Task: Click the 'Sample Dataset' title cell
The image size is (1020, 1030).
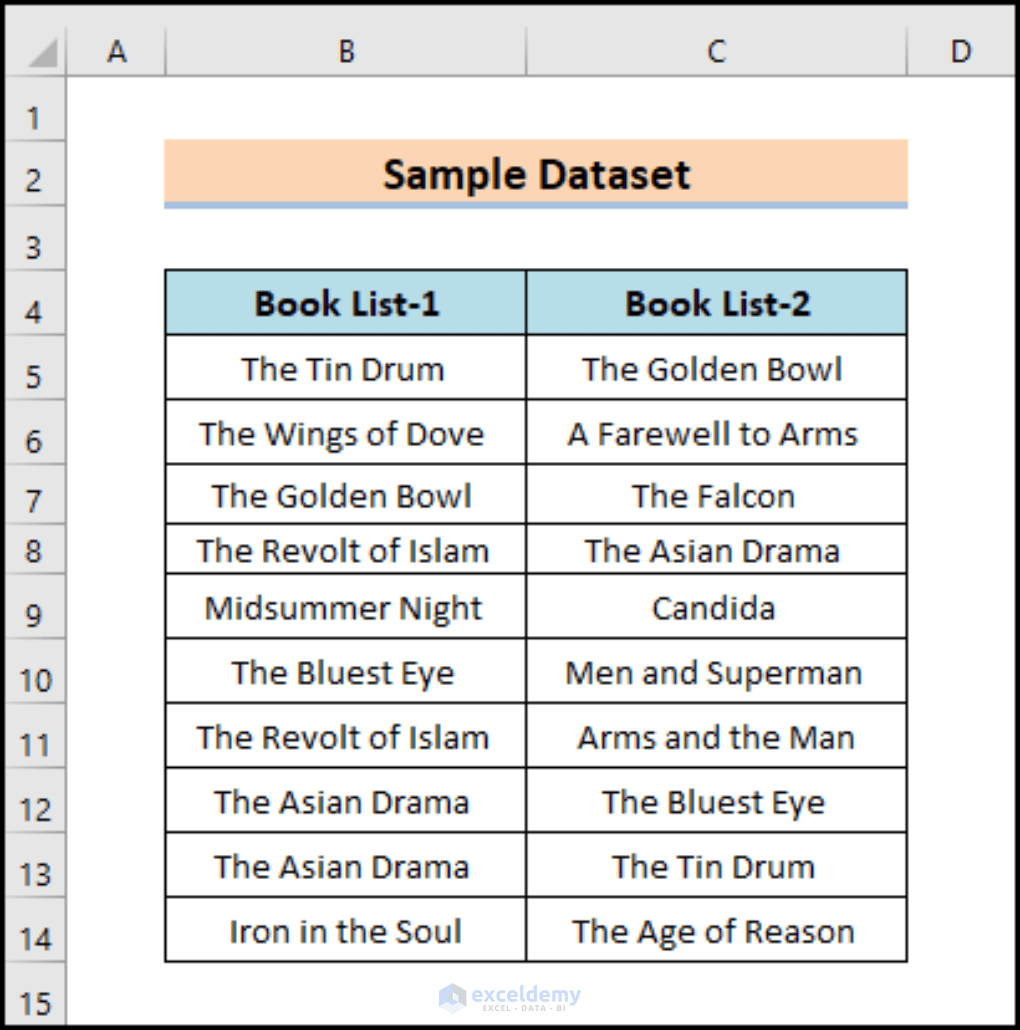Action: pos(535,174)
